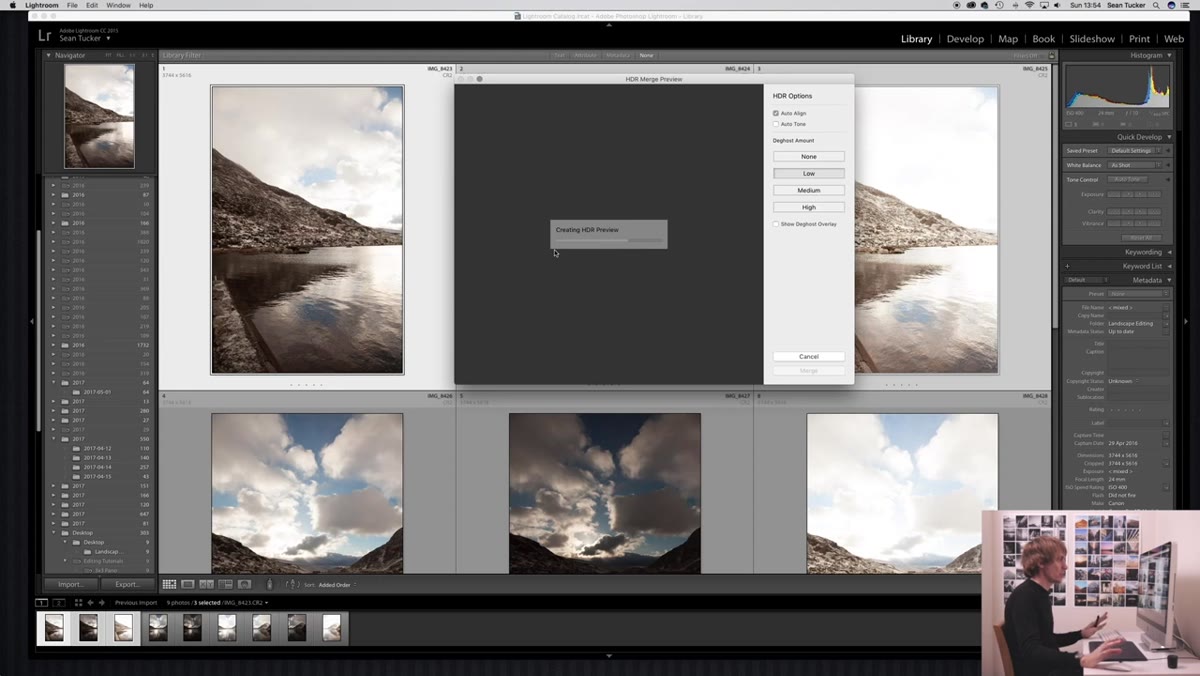The height and width of the screenshot is (676, 1200).
Task: Select None in Library Filter bar
Action: [x=647, y=55]
